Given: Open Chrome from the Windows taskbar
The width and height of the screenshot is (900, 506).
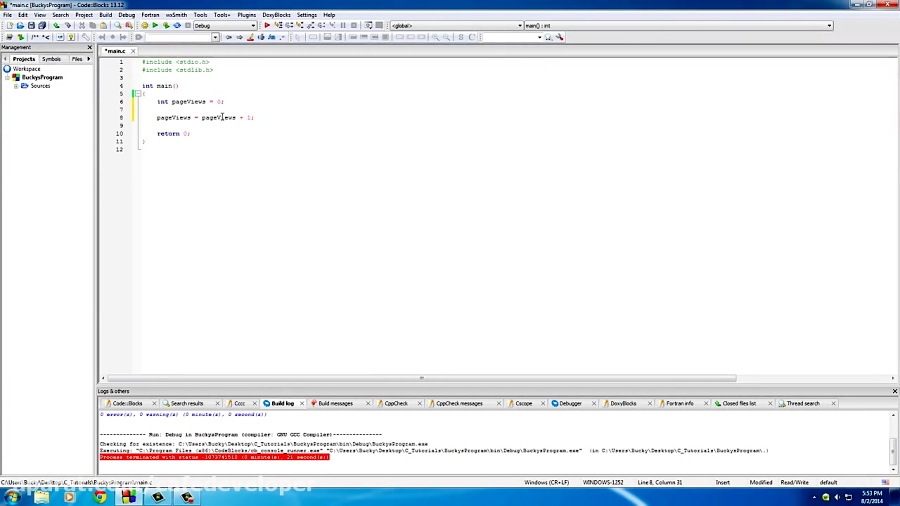Looking at the screenshot, I should click(101, 496).
